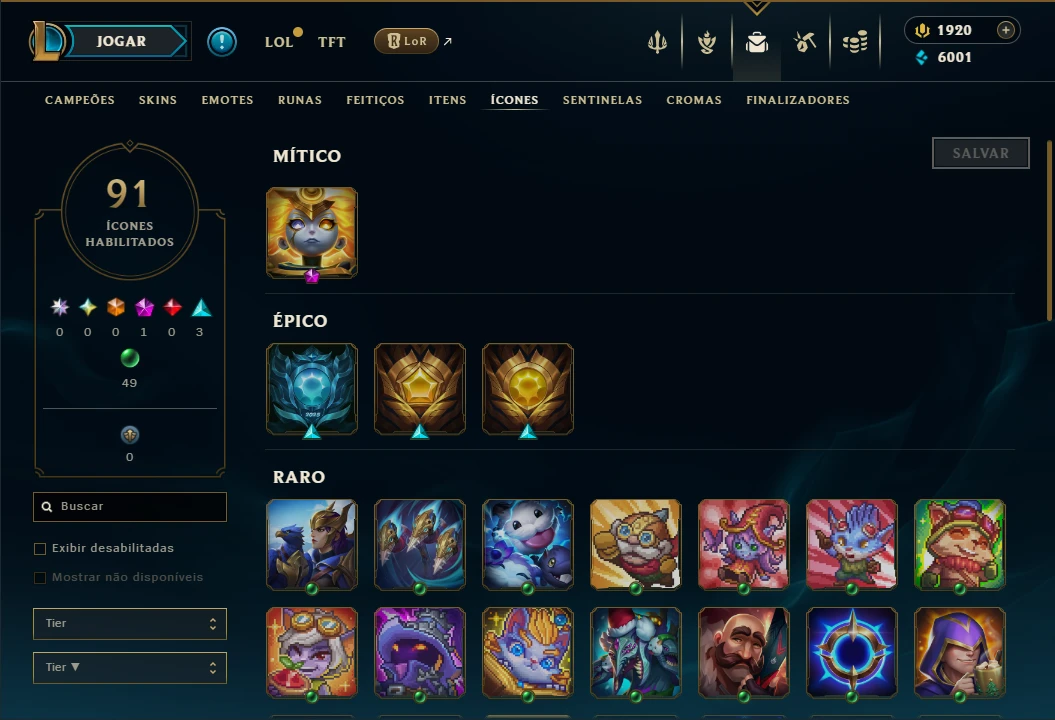
Task: Expand the Tier sort-order dropdown
Action: click(130, 668)
